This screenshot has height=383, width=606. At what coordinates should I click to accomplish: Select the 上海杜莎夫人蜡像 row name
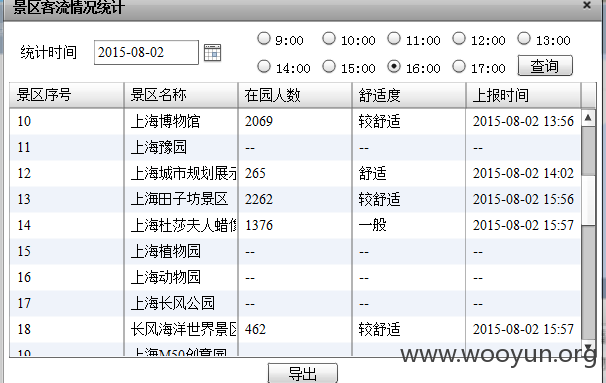(x=184, y=225)
